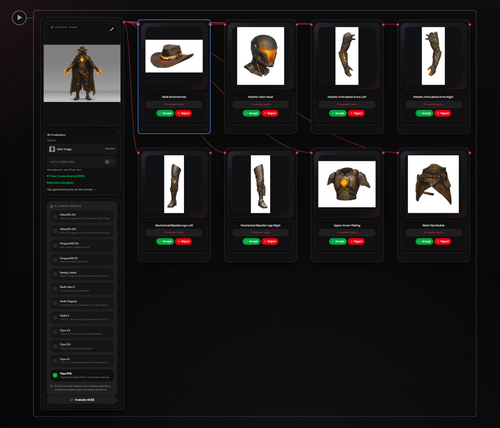Reject the Robotic Articulated Arms Left part

[356, 113]
